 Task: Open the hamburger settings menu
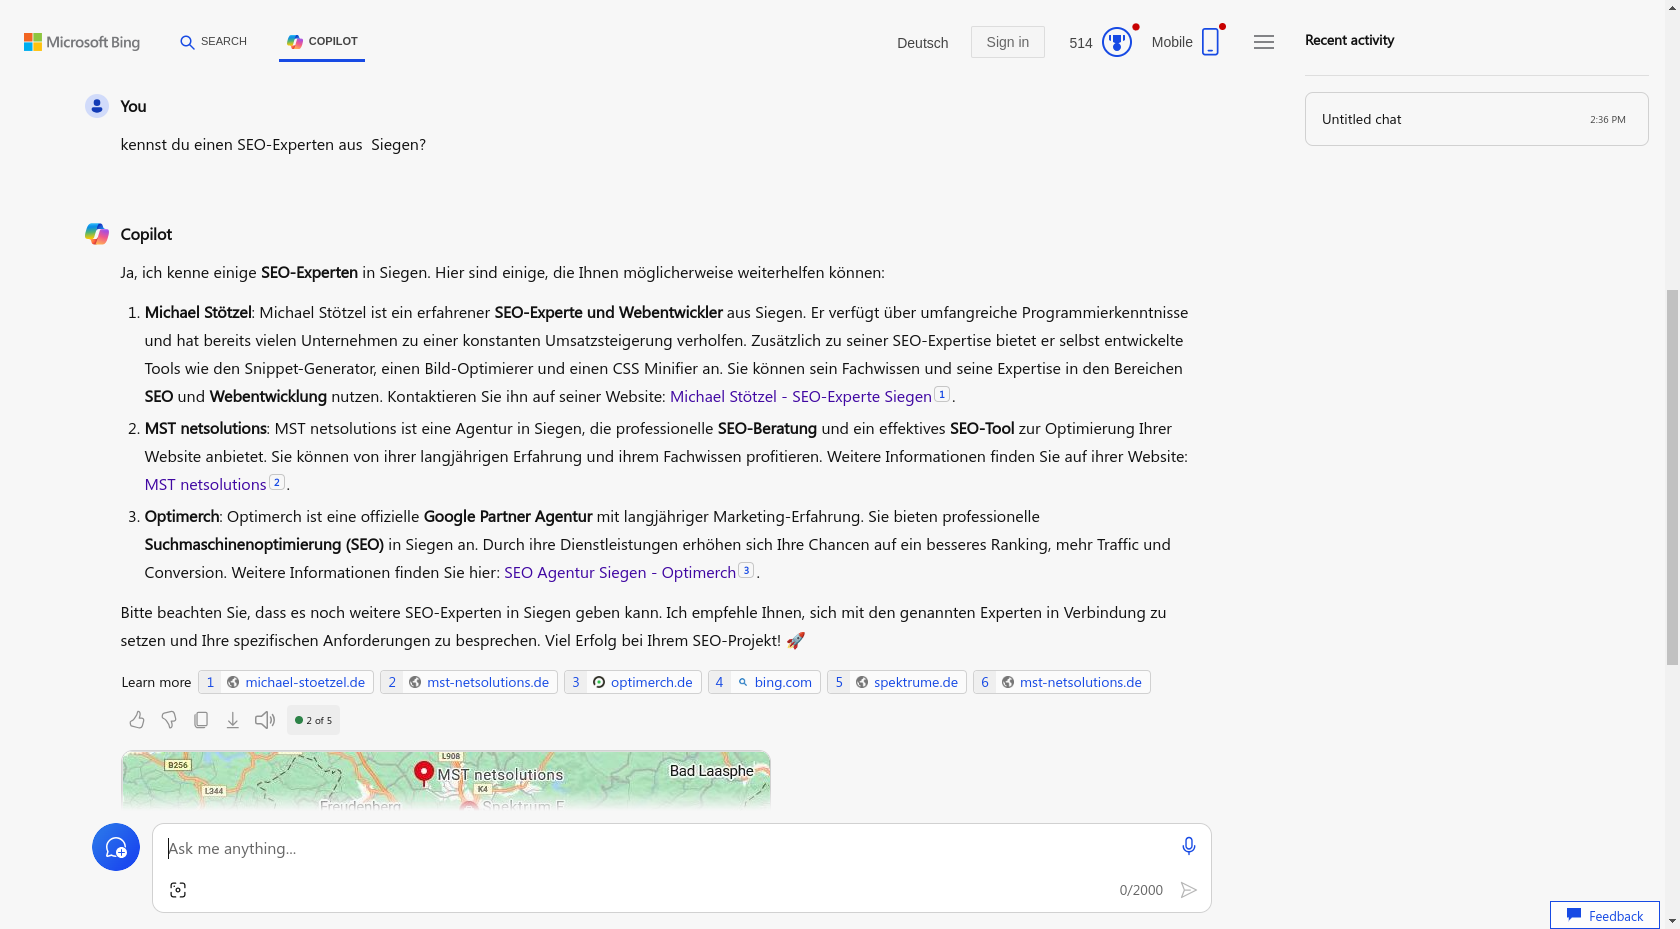pyautogui.click(x=1264, y=42)
